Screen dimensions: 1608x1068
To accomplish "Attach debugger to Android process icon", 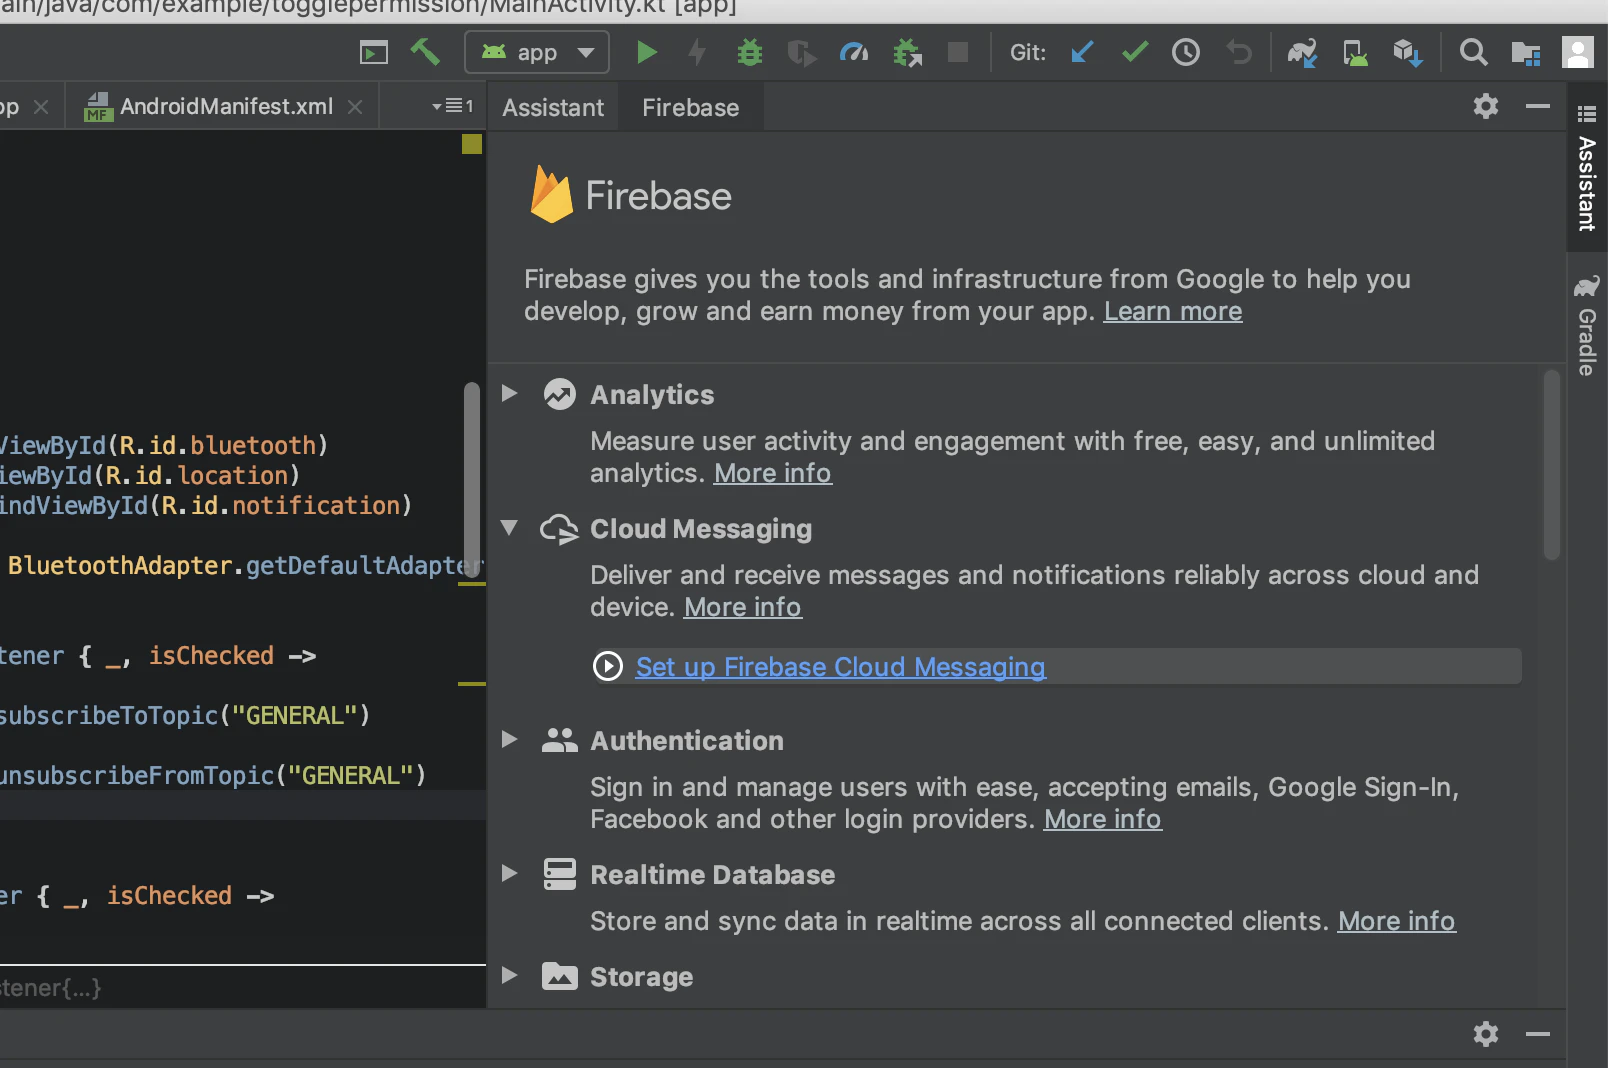I will pos(907,52).
